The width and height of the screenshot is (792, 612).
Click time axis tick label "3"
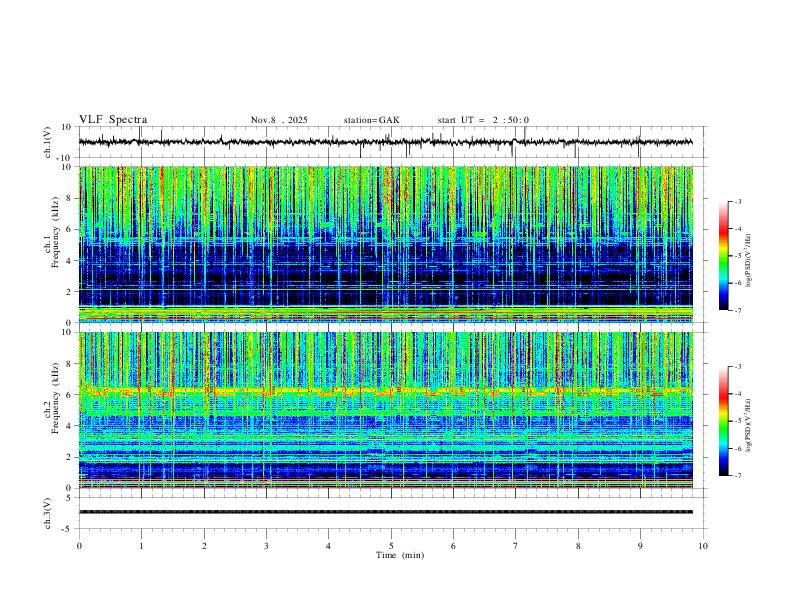pos(266,546)
